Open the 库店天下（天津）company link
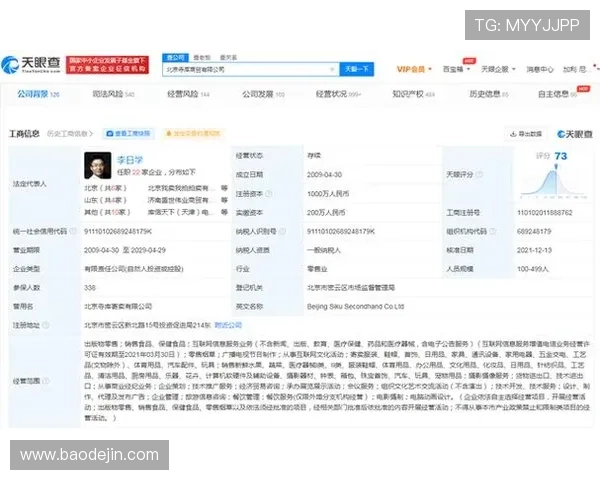 pos(182,212)
